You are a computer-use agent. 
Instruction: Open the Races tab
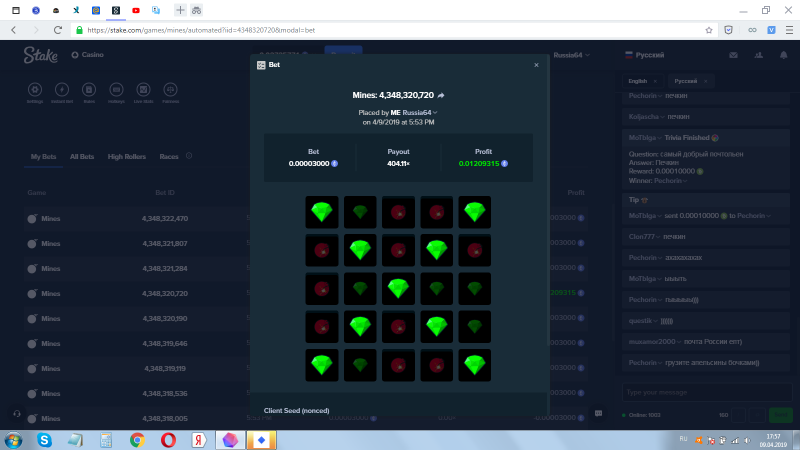tap(169, 157)
